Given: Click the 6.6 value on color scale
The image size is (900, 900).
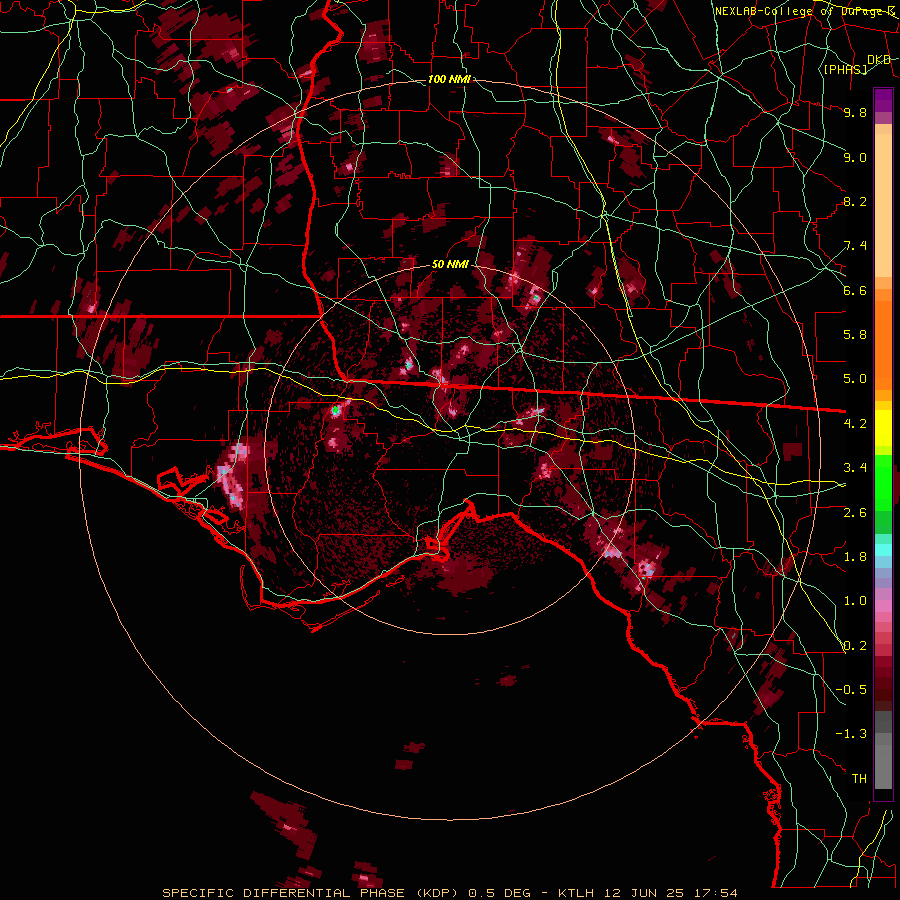Looking at the screenshot, I should pos(855,290).
